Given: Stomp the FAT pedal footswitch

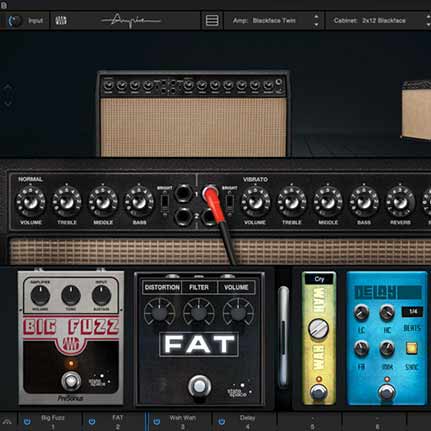Looking at the screenshot, I should 199,386.
